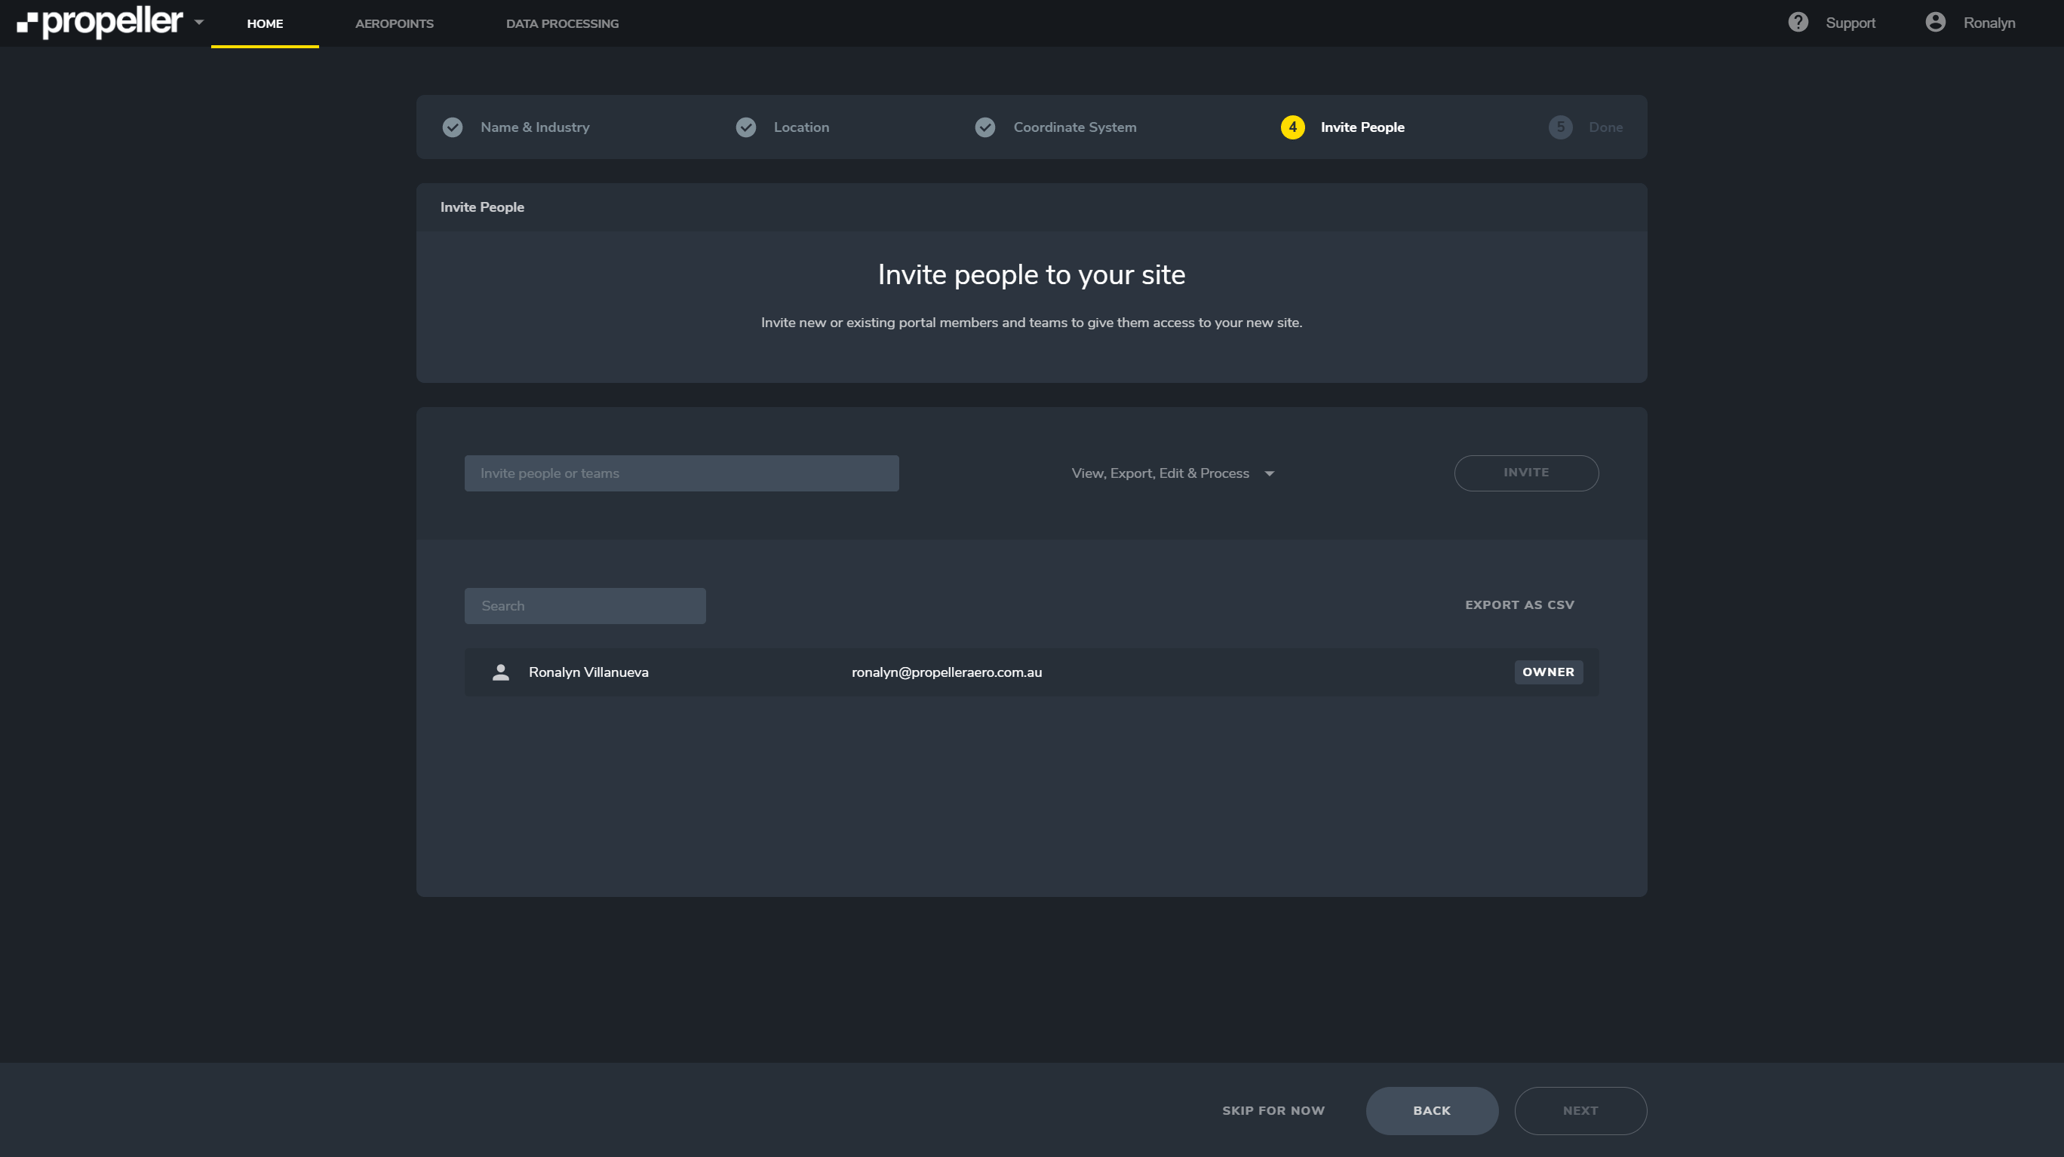Viewport: 2064px width, 1157px height.
Task: Open the View, Export, Edit & Process dropdown
Action: coord(1172,473)
